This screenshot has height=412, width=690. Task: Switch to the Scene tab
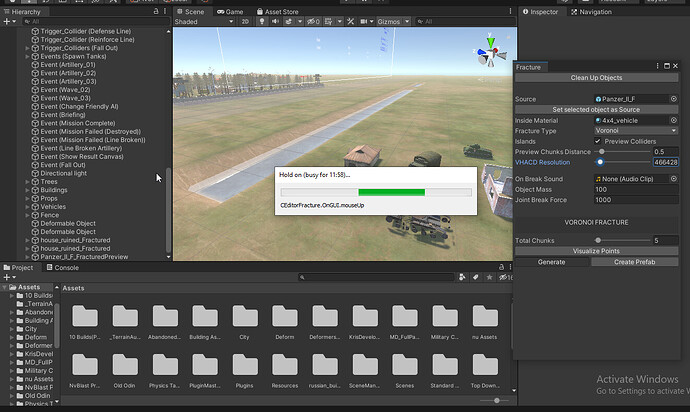pos(191,12)
